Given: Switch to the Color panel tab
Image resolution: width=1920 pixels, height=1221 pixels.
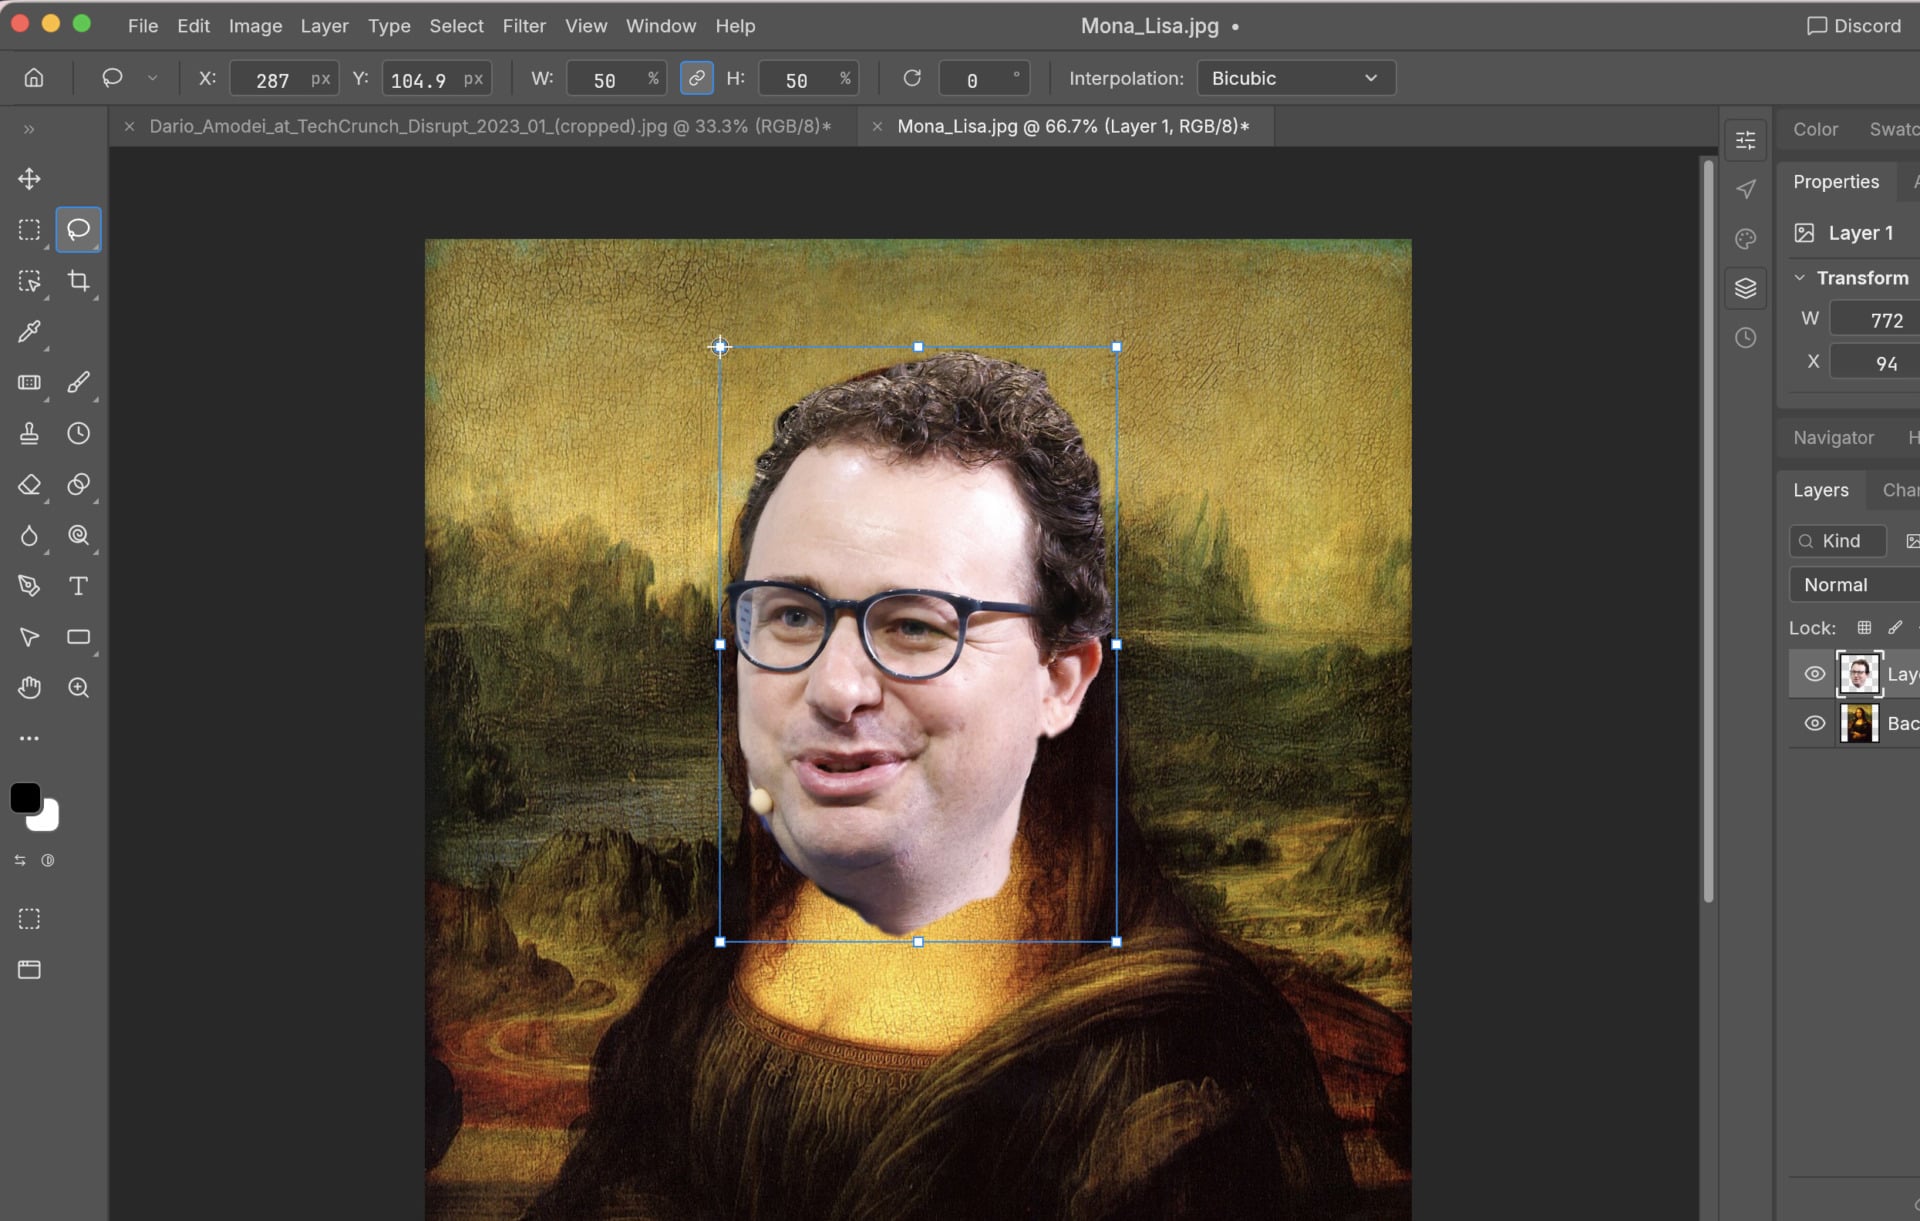Looking at the screenshot, I should point(1815,129).
